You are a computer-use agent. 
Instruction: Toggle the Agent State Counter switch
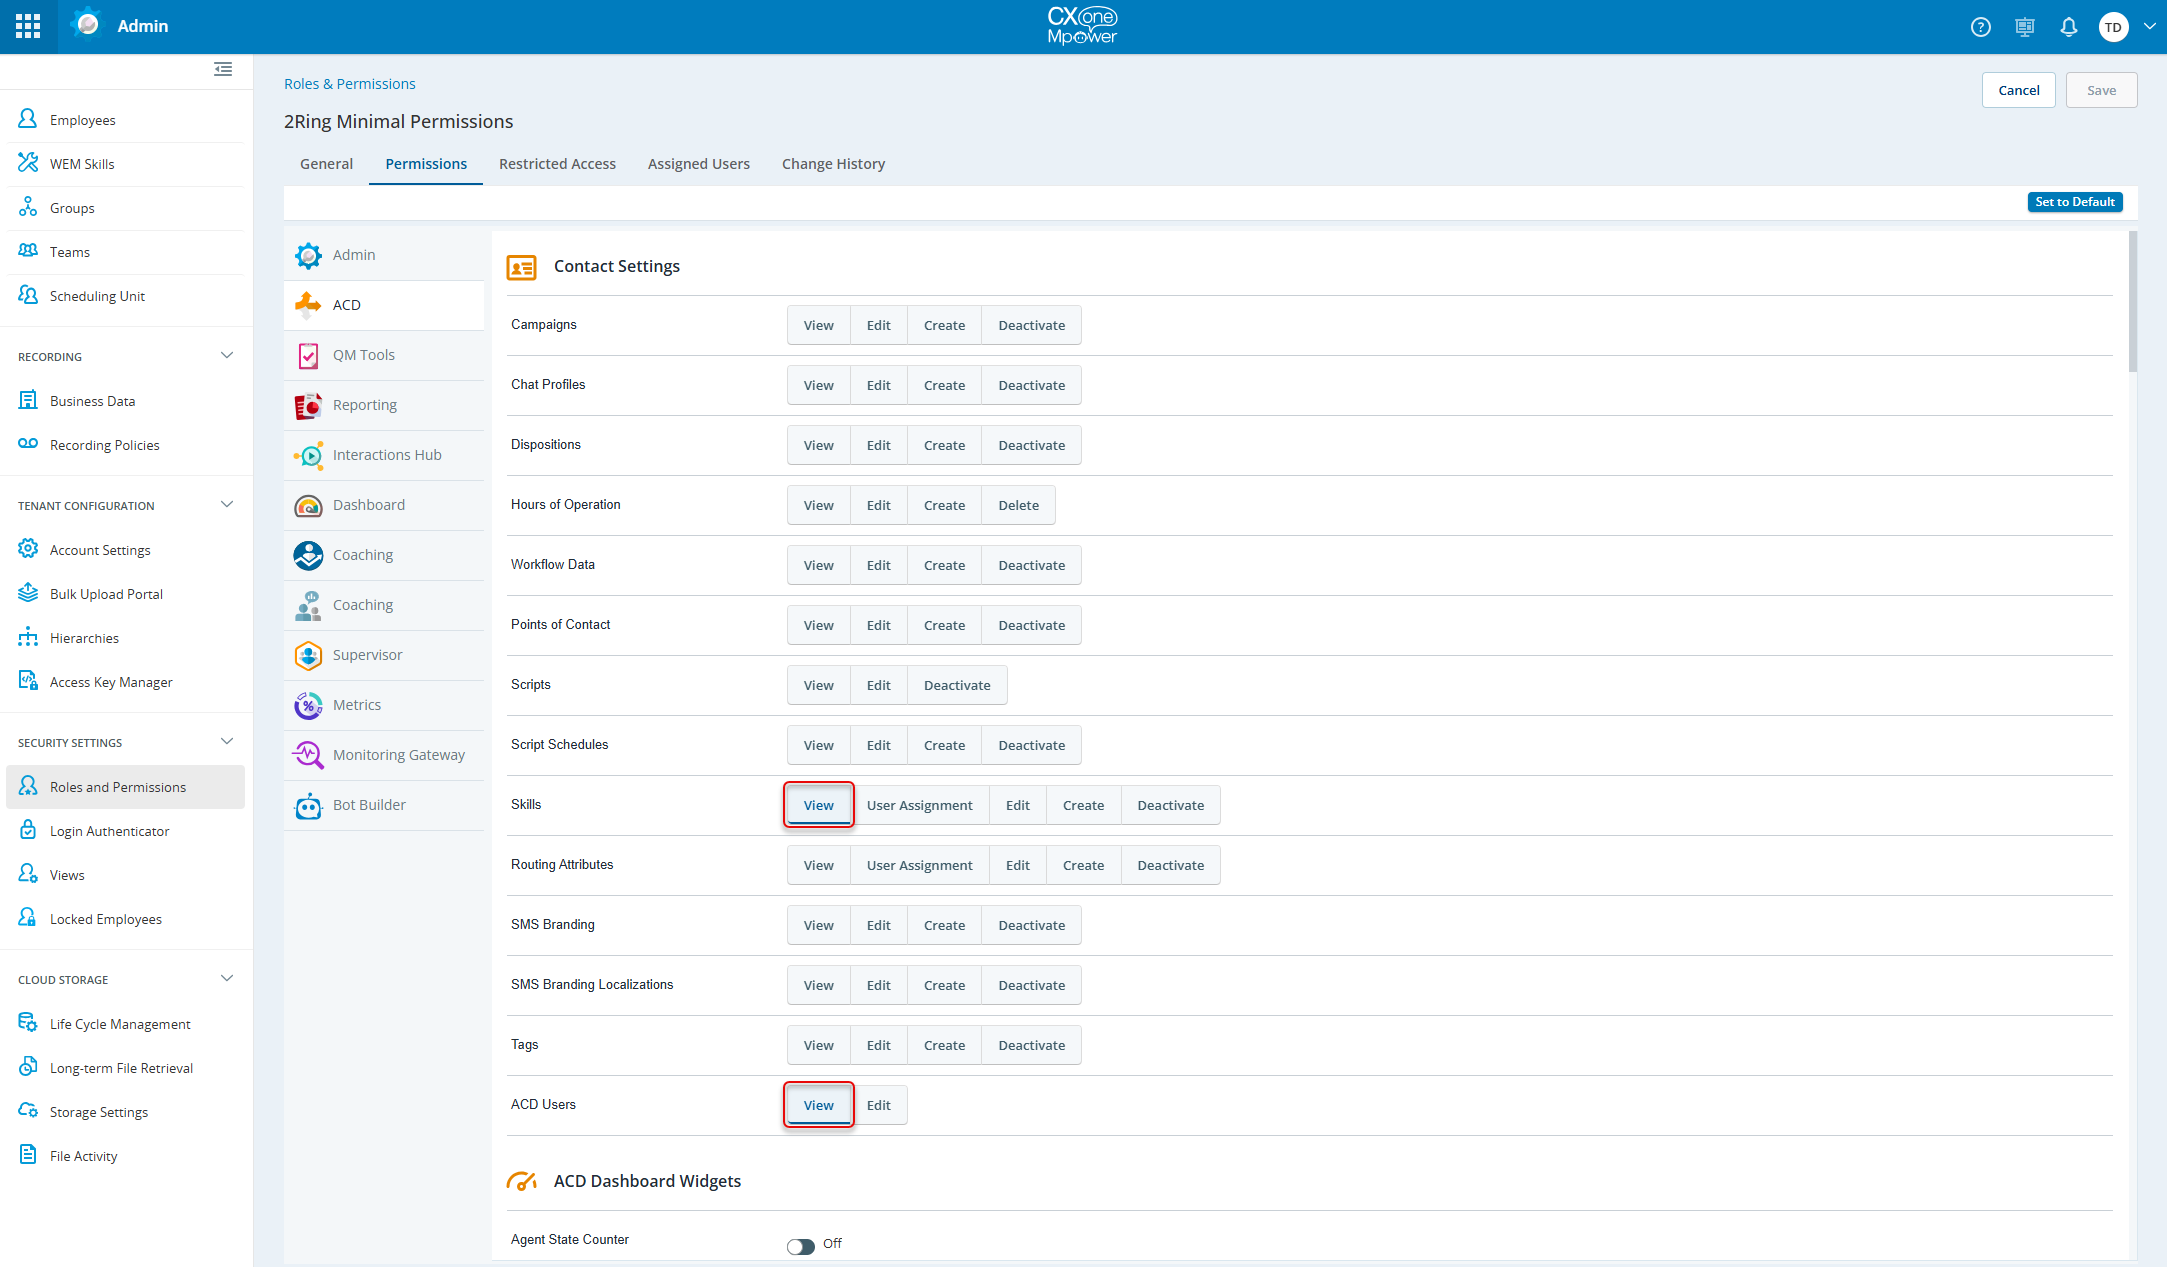point(801,1245)
